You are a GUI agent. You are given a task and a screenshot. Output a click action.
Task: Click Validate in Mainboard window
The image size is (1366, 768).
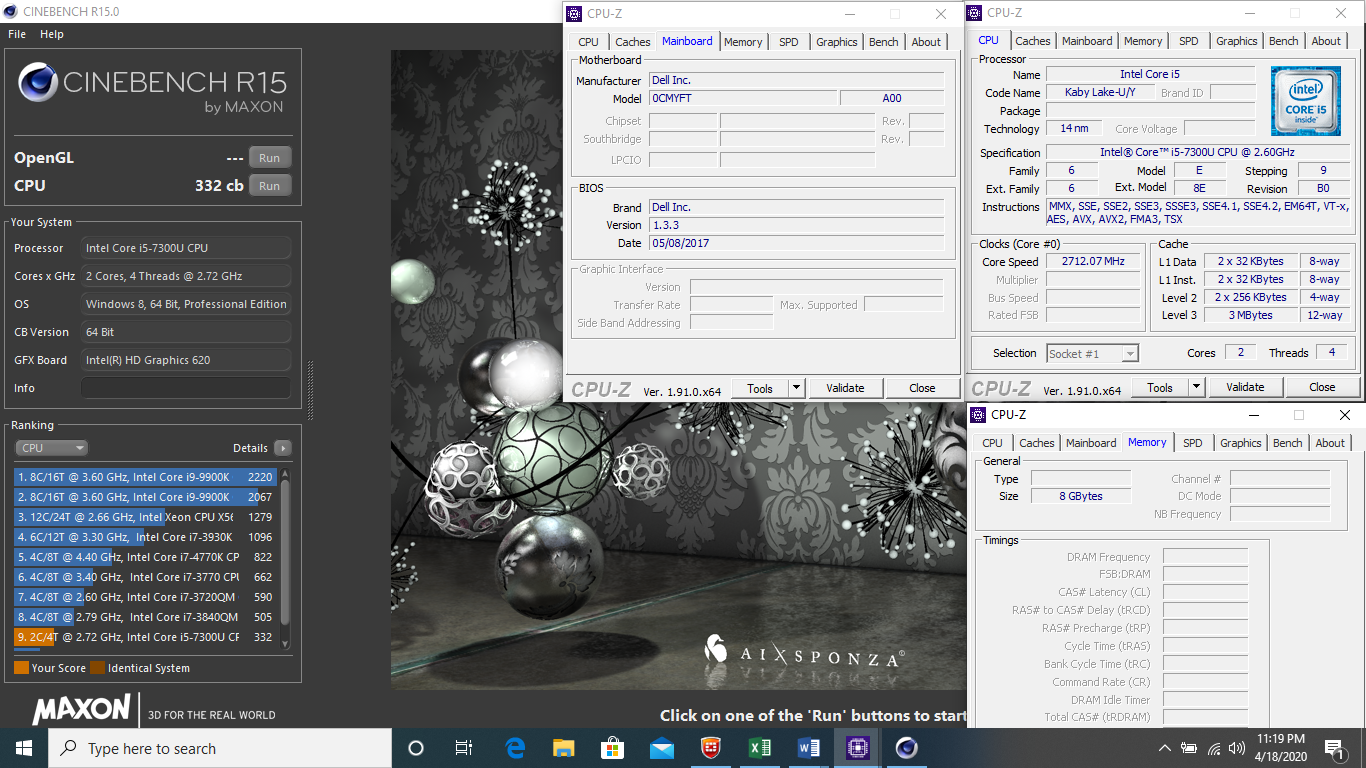coord(845,388)
